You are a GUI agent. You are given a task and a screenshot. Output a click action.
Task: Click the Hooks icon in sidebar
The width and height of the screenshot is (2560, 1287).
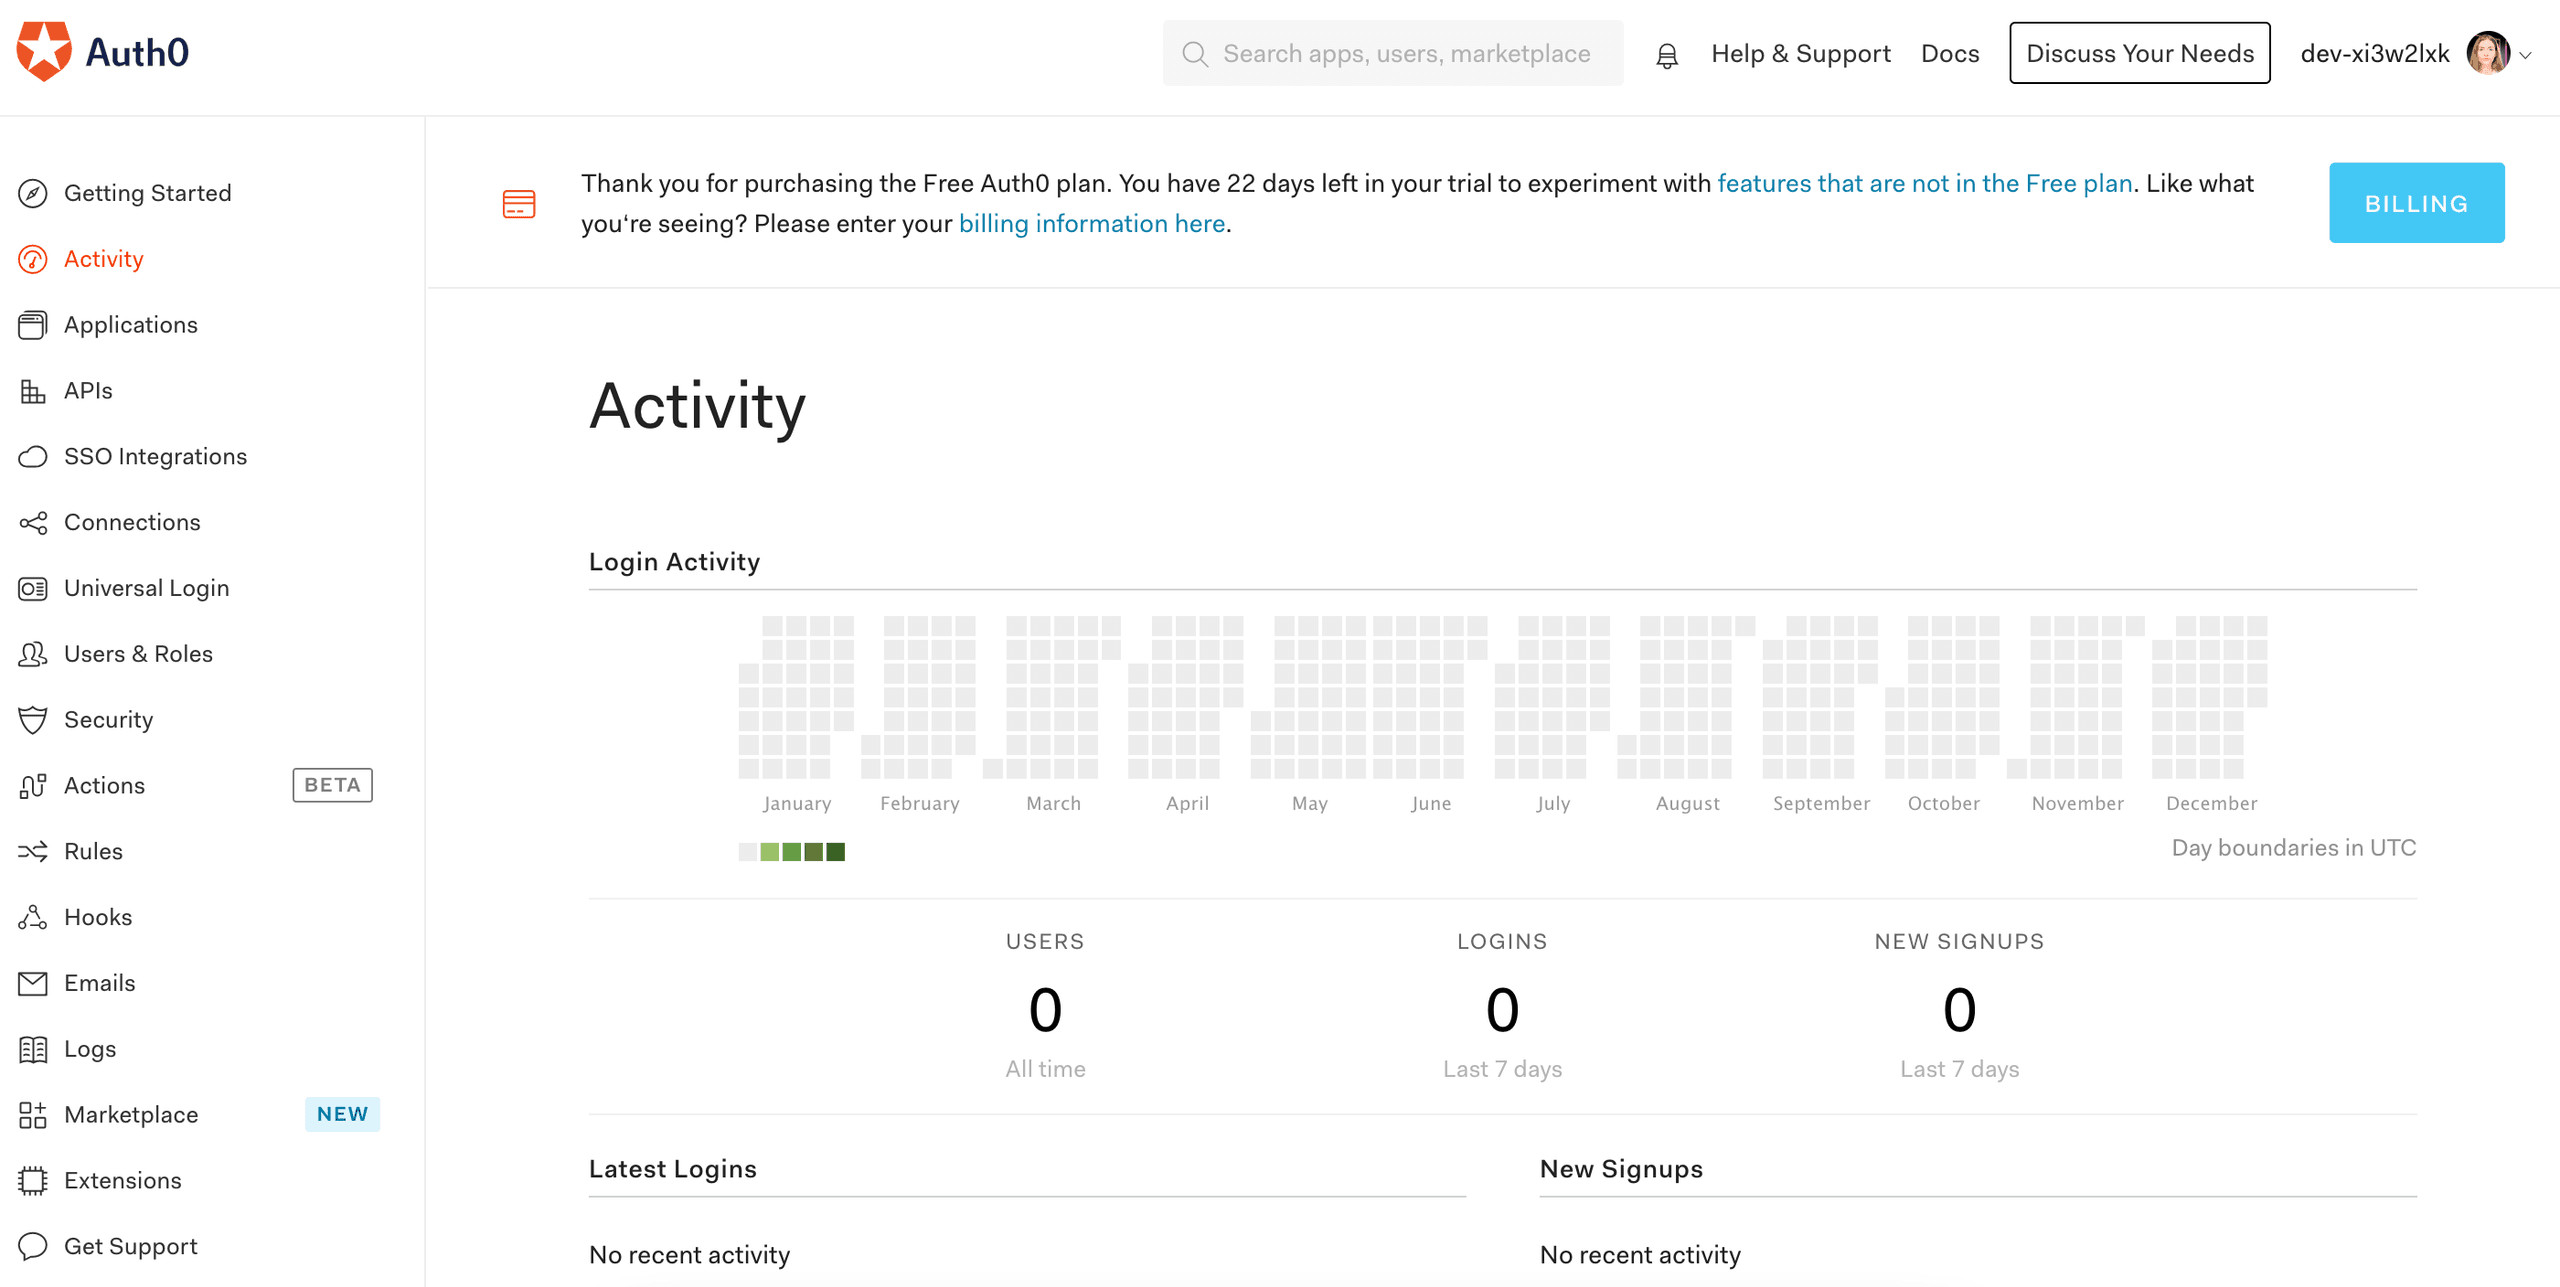(x=32, y=916)
